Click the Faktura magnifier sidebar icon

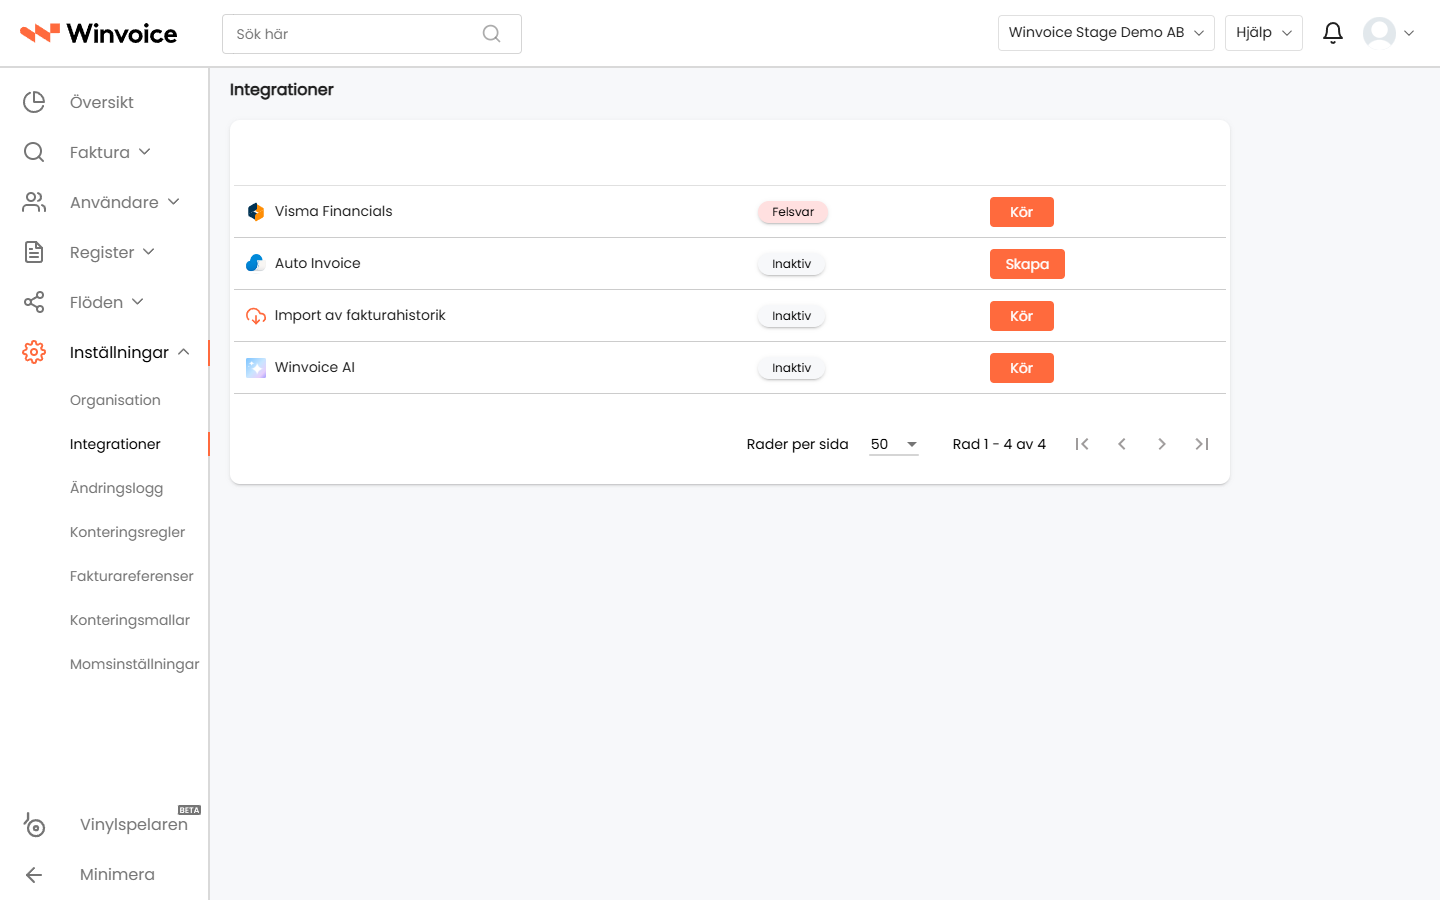click(34, 152)
